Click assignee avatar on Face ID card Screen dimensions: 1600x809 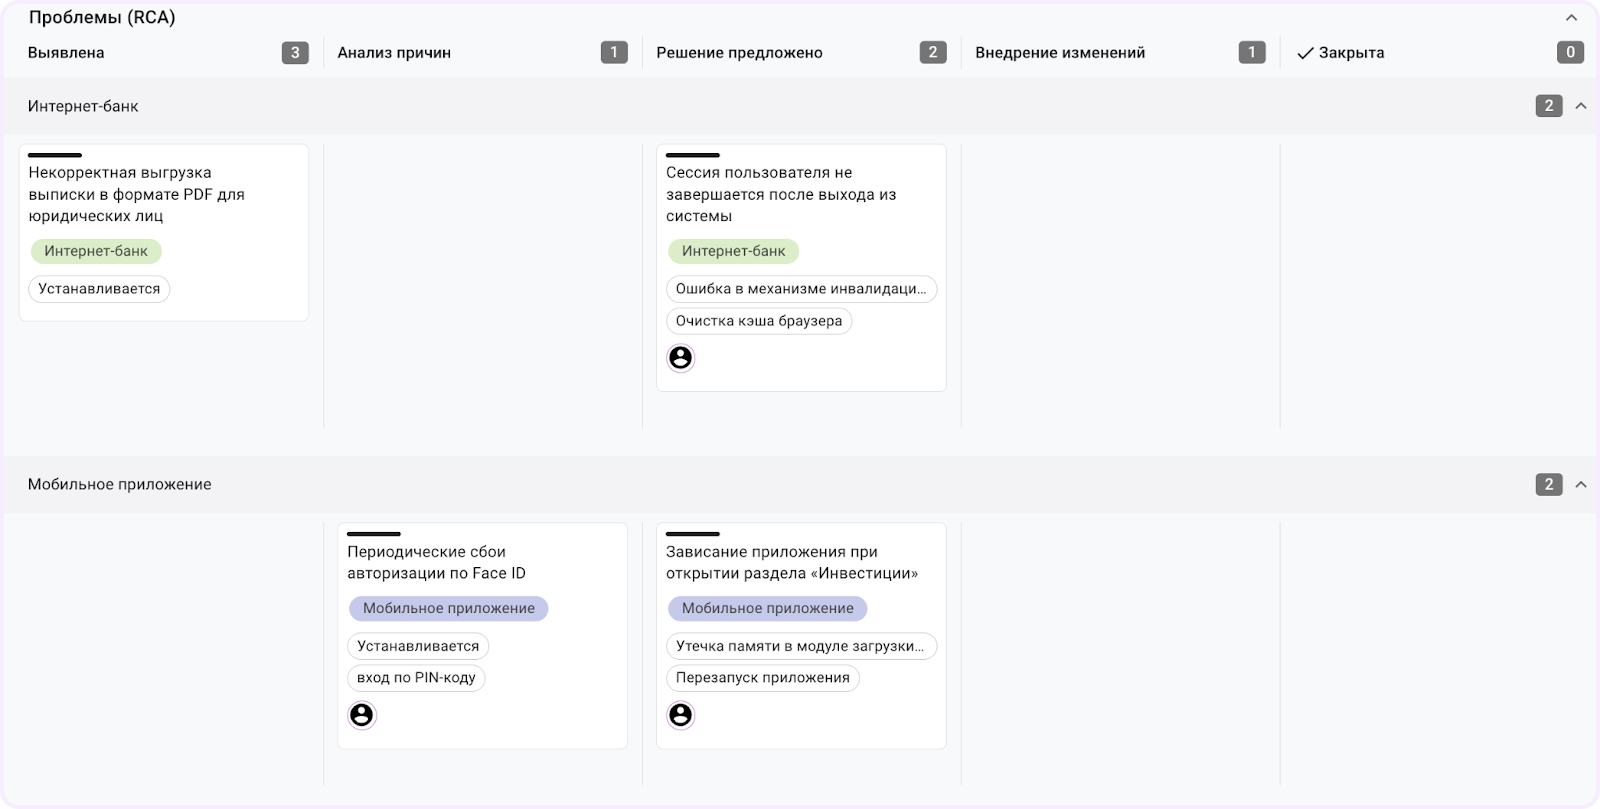tap(361, 715)
